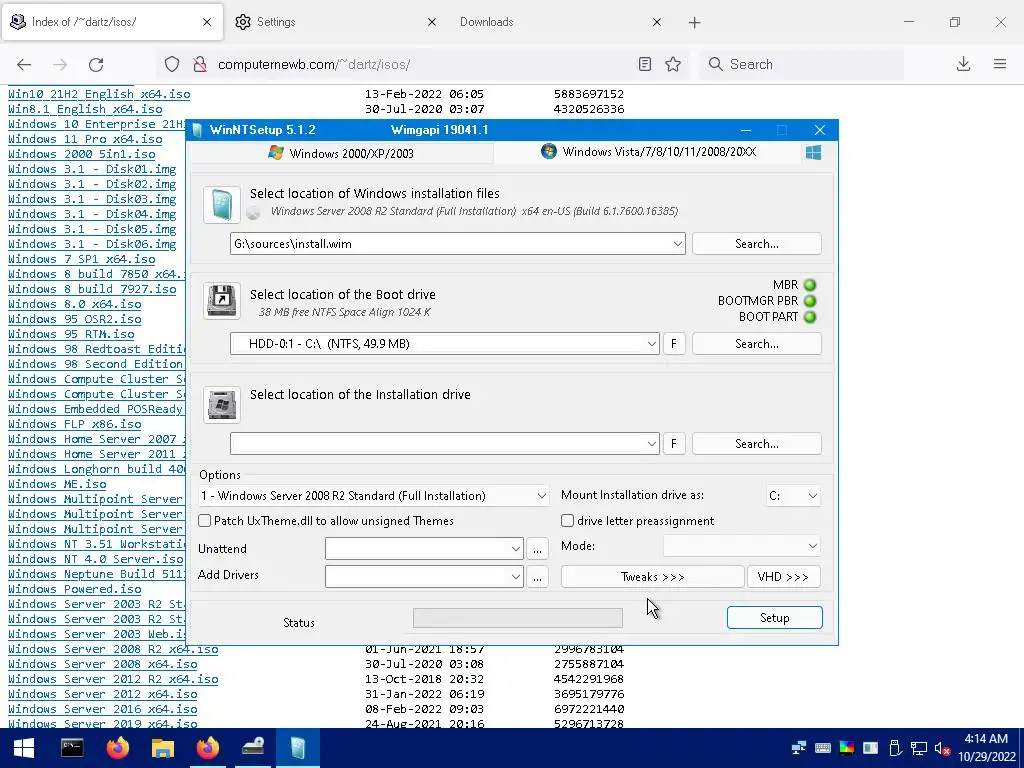Open Windows 11 Pro x64.iso link
The height and width of the screenshot is (768, 1024).
85,139
